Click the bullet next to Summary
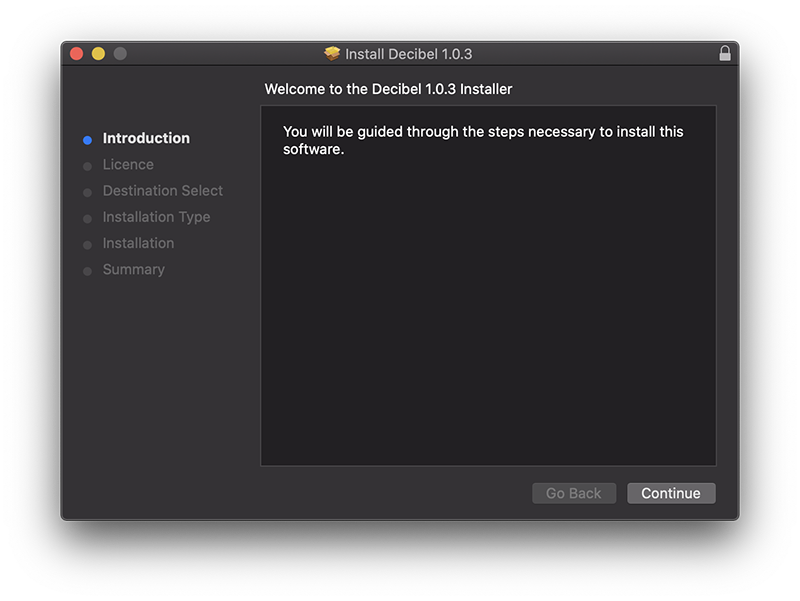The image size is (800, 601). [88, 271]
